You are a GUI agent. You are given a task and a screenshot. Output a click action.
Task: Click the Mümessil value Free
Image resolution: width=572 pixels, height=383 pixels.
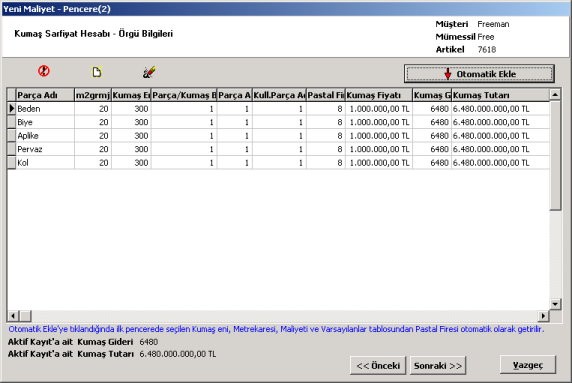[x=486, y=37]
